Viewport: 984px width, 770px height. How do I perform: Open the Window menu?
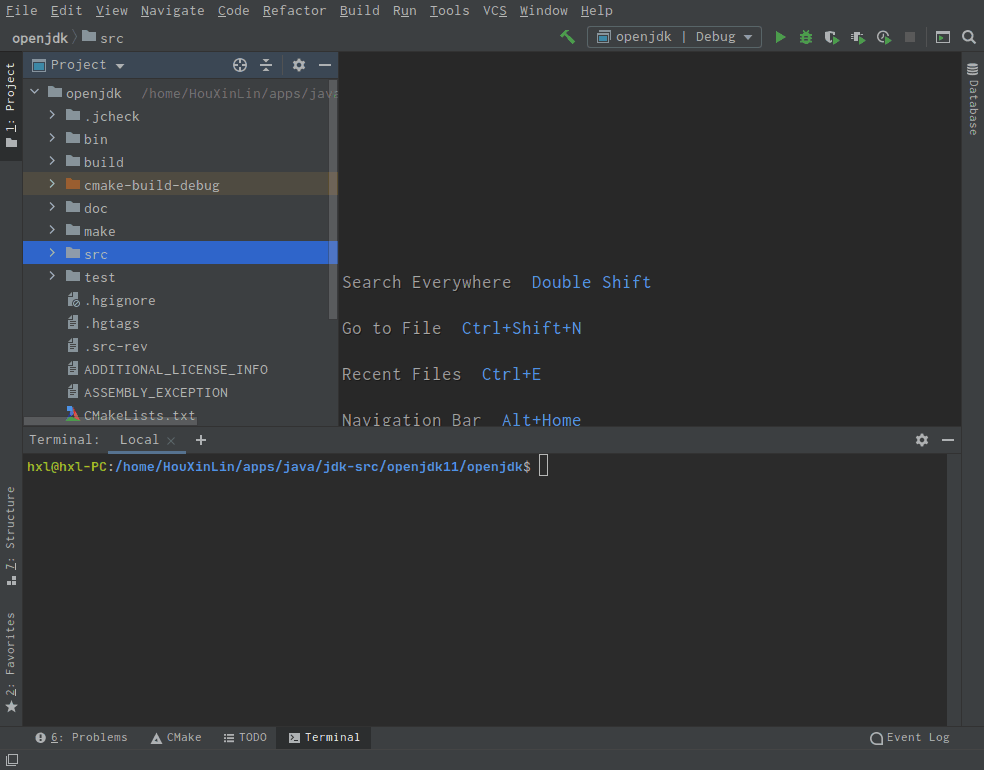(x=543, y=11)
